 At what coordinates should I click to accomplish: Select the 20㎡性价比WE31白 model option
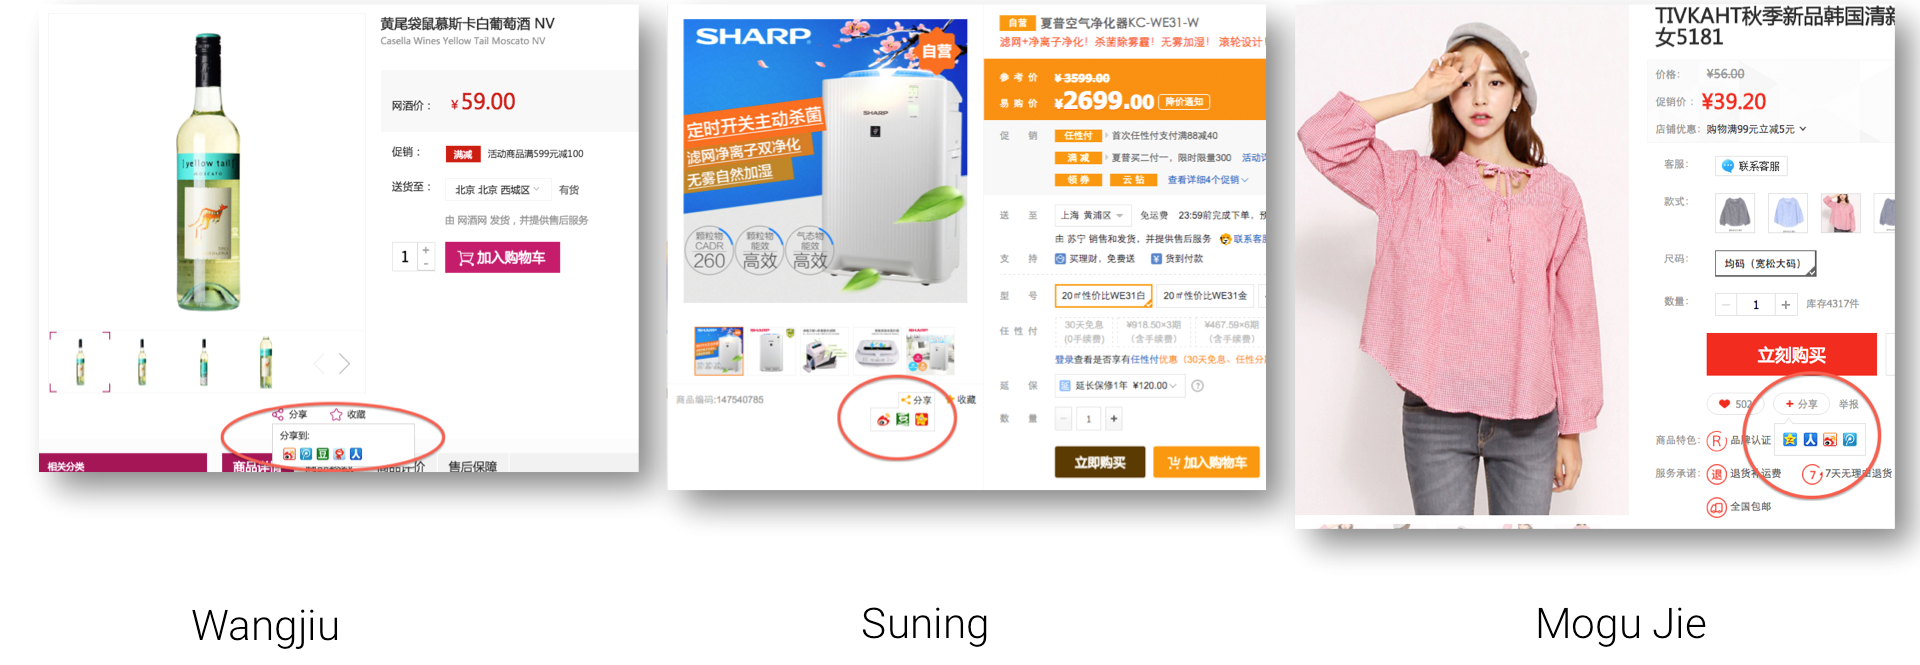point(1103,296)
